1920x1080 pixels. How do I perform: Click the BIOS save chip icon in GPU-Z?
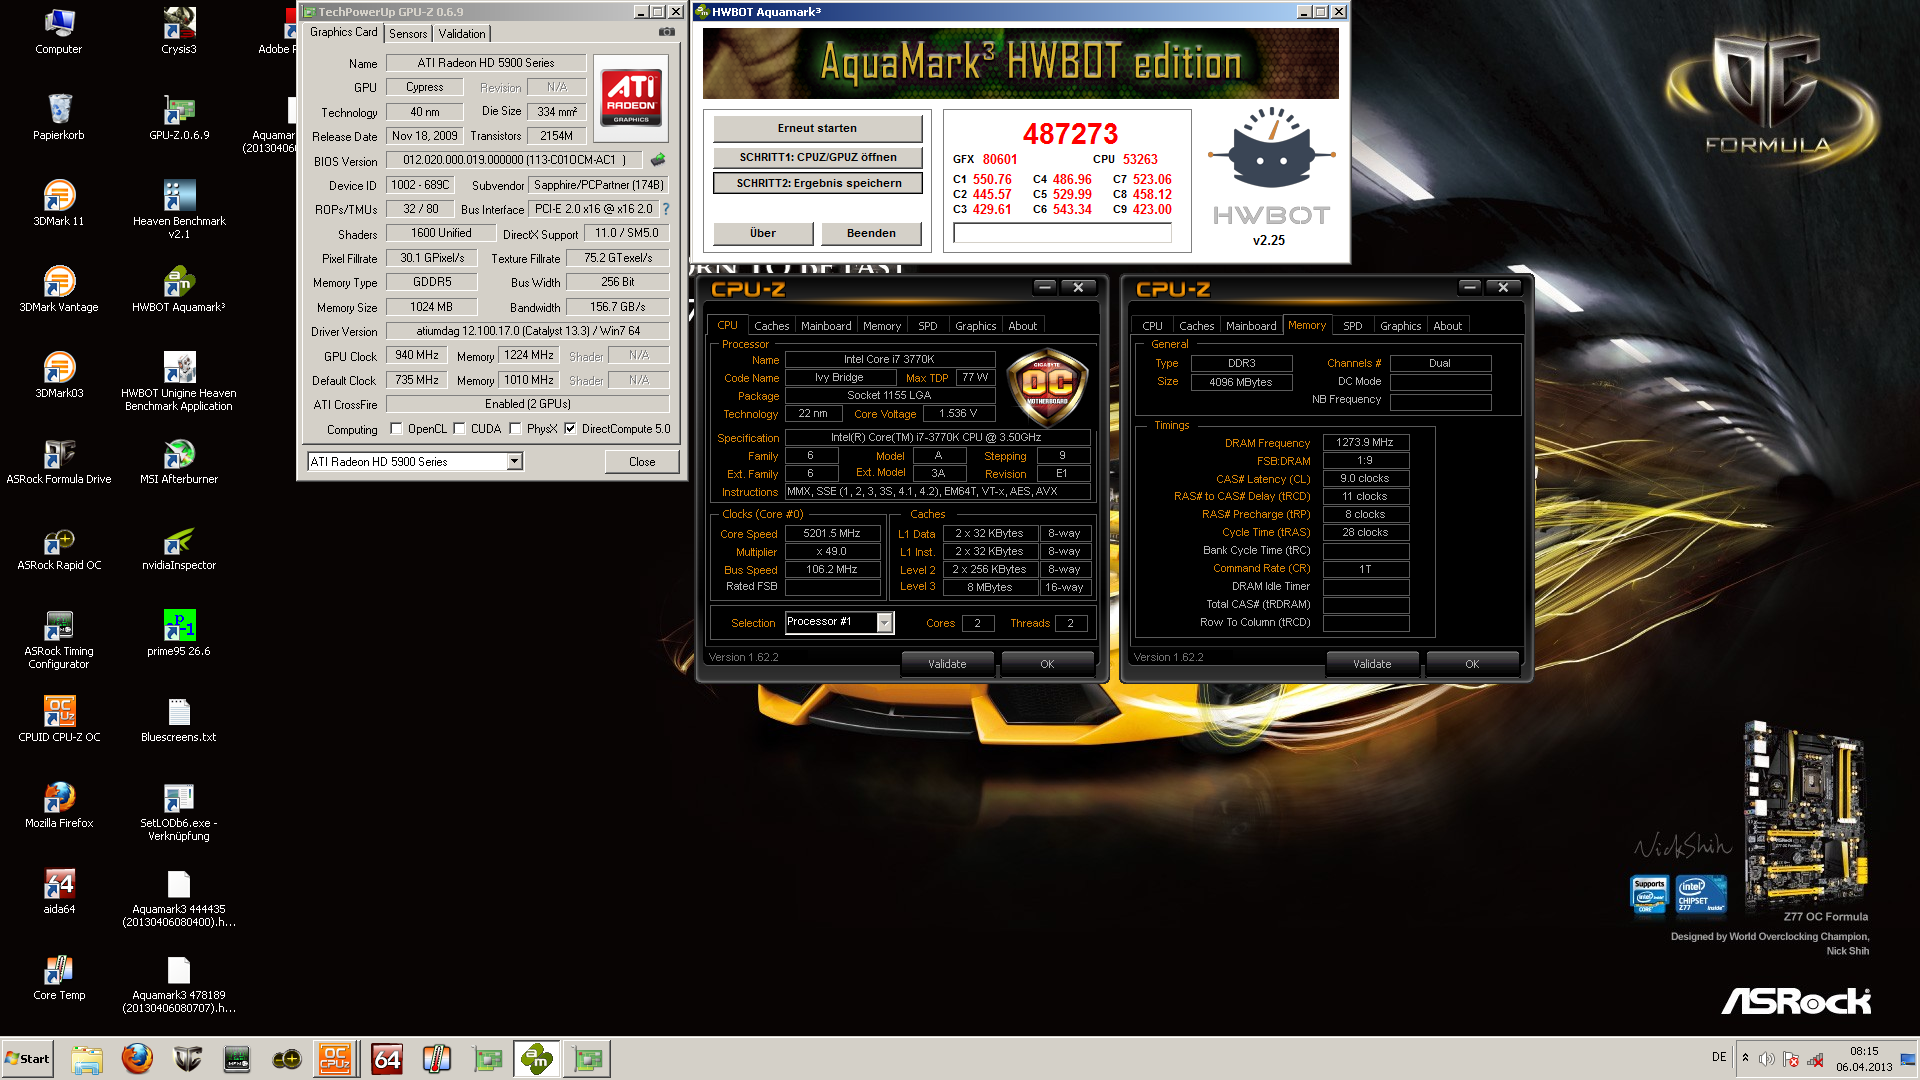click(658, 160)
